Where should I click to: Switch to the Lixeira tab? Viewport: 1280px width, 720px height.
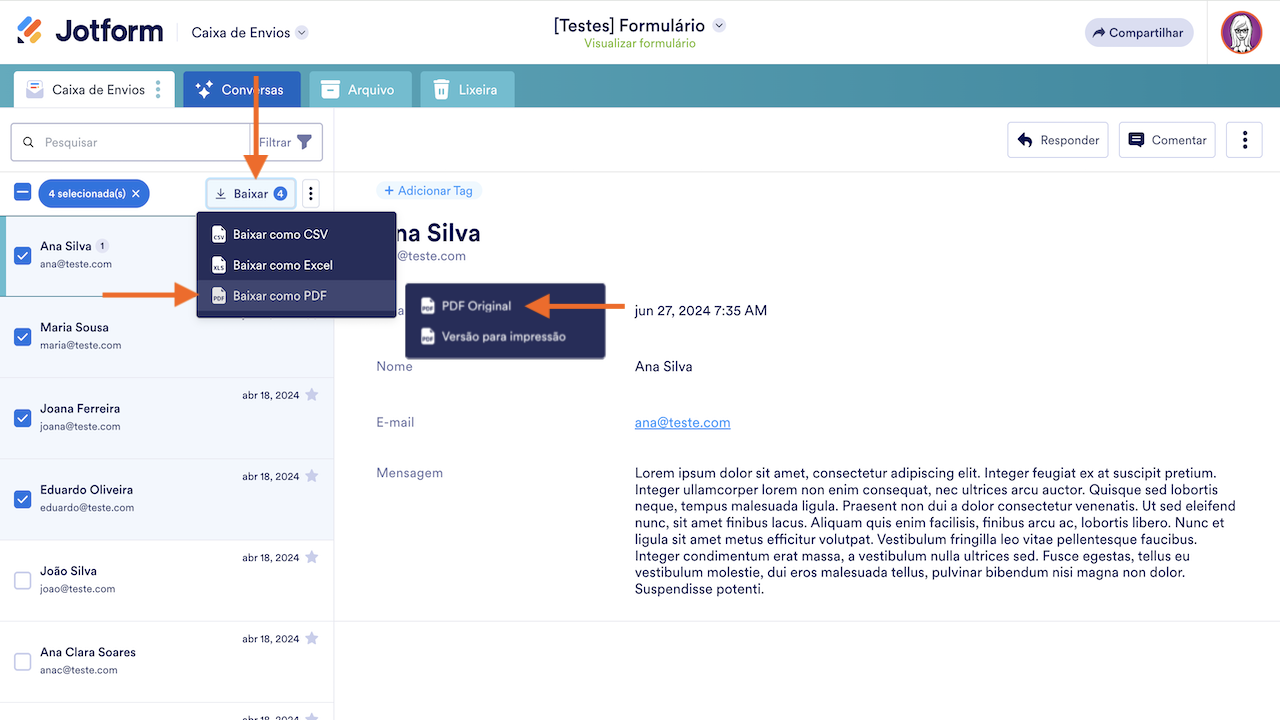[x=467, y=89]
